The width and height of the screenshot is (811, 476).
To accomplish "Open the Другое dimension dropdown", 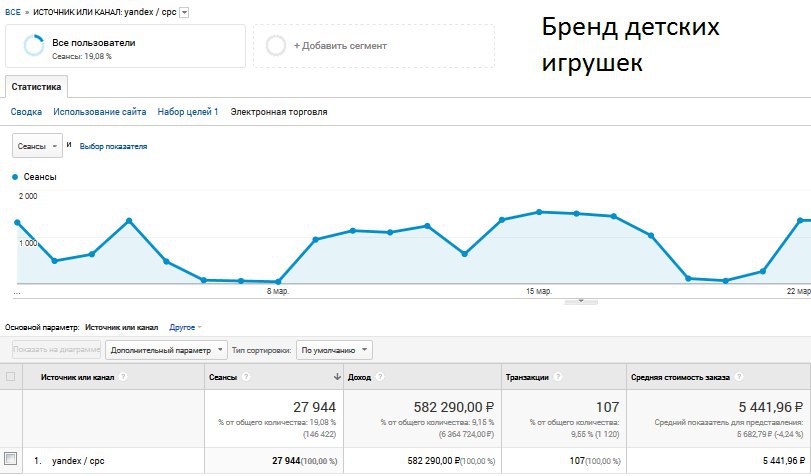I will [x=185, y=328].
